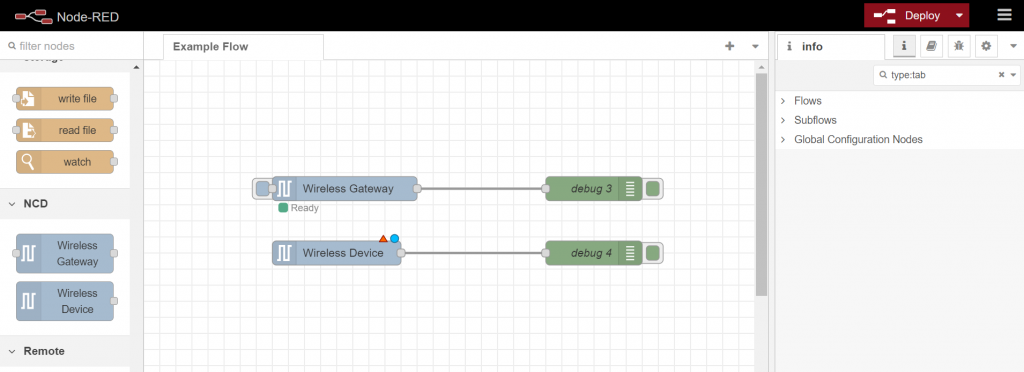Clear the type:tab search with x

(x=1001, y=75)
